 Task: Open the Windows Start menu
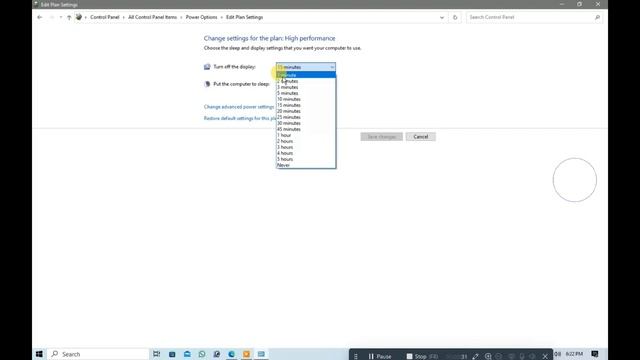pyautogui.click(x=39, y=354)
